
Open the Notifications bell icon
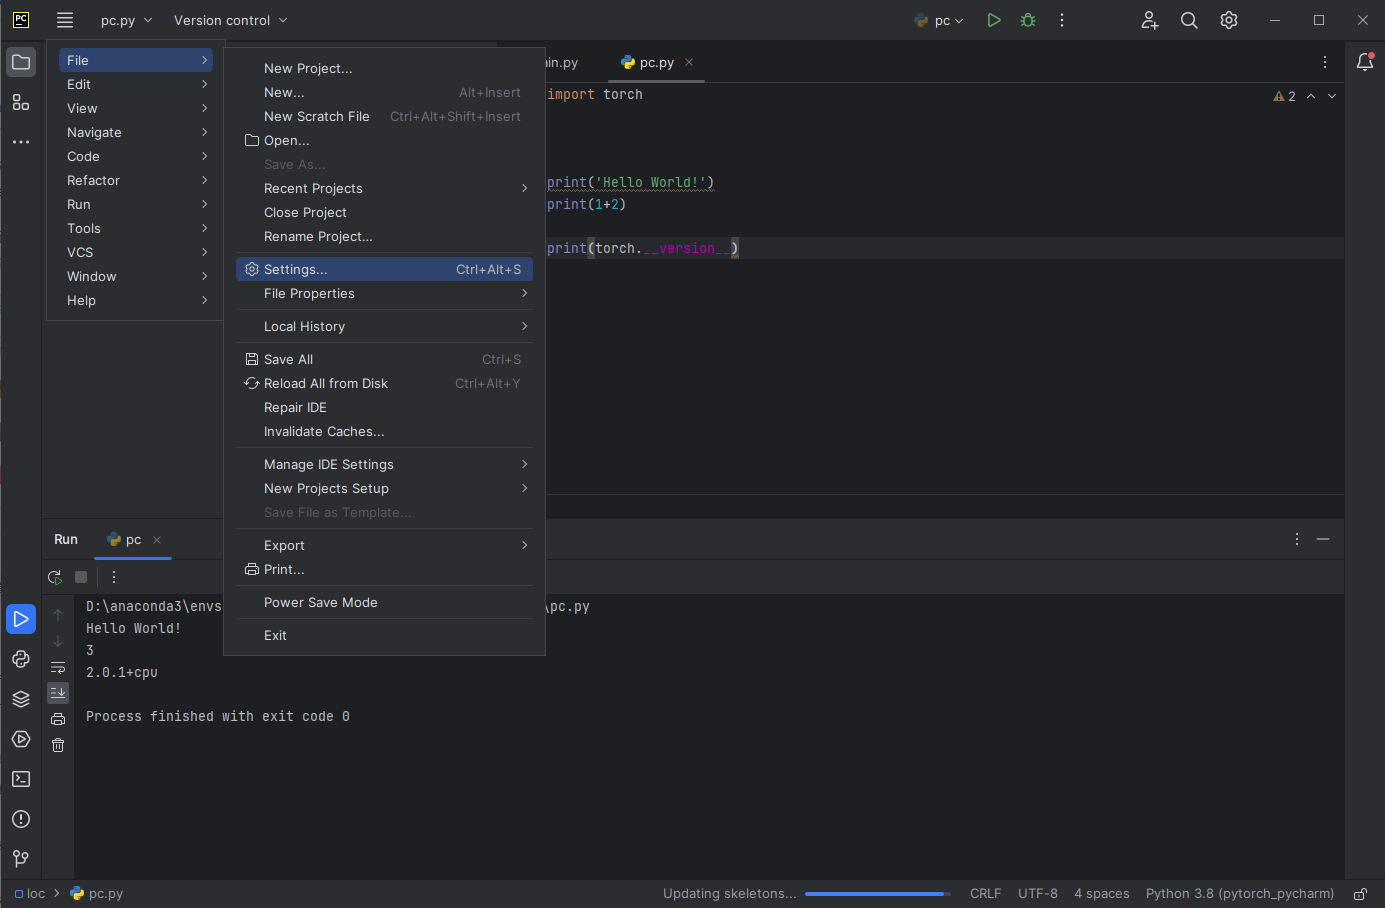click(1365, 62)
